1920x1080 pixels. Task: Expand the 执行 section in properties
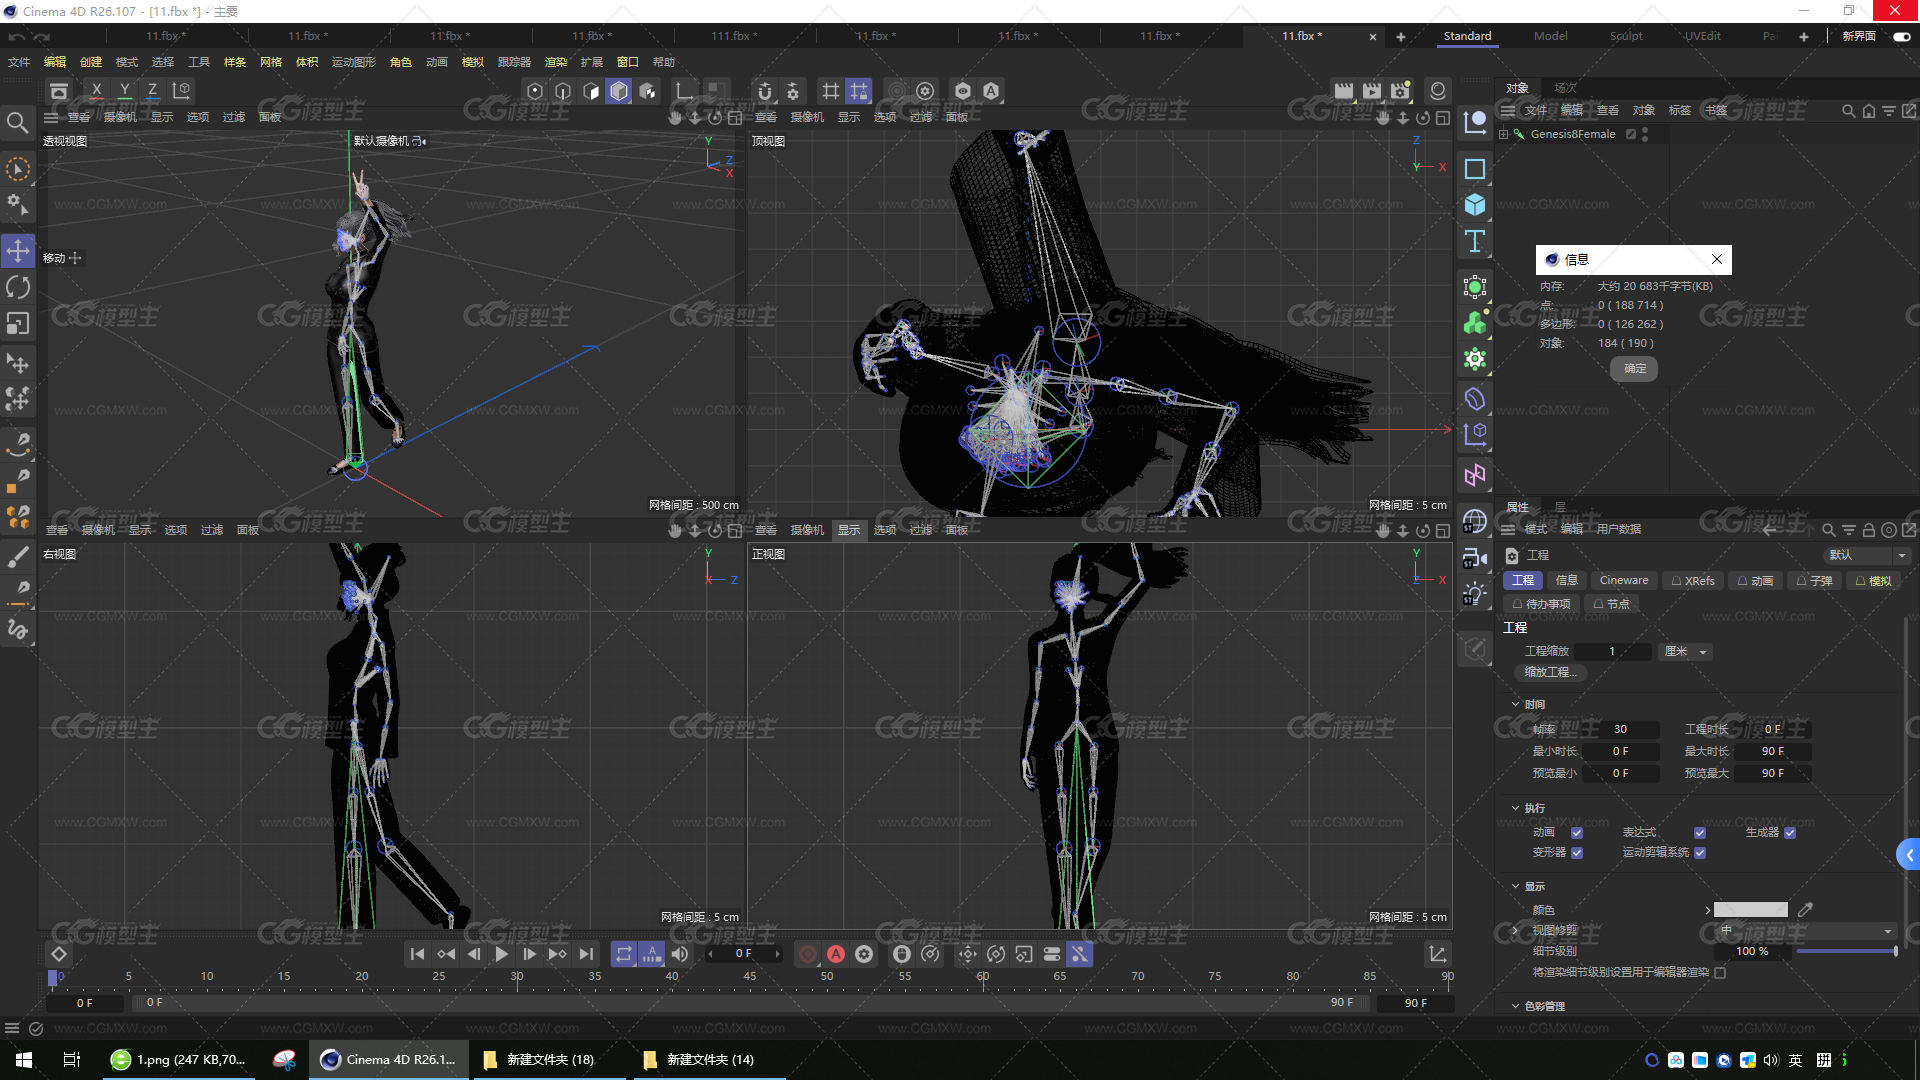pyautogui.click(x=1514, y=807)
